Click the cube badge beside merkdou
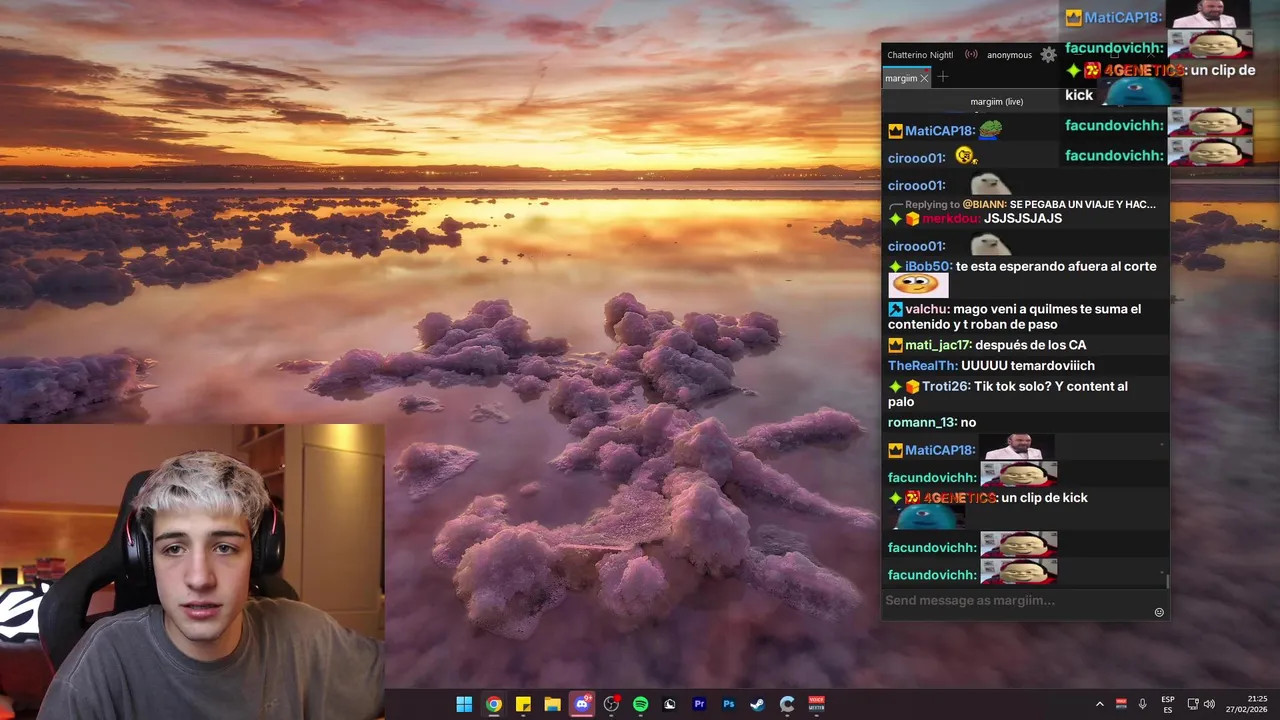1280x720 pixels. [912, 219]
